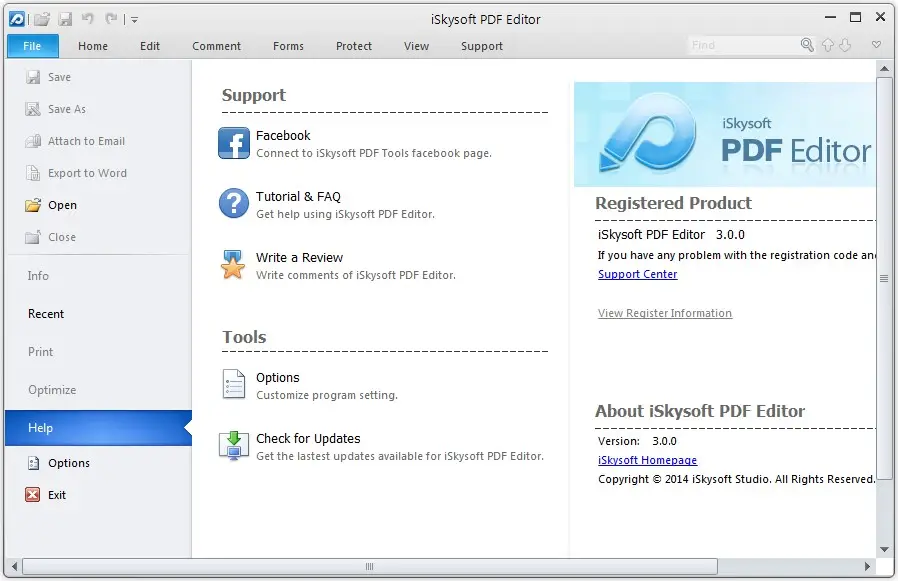
Task: Click the Open folder icon in sidebar
Action: [33, 205]
